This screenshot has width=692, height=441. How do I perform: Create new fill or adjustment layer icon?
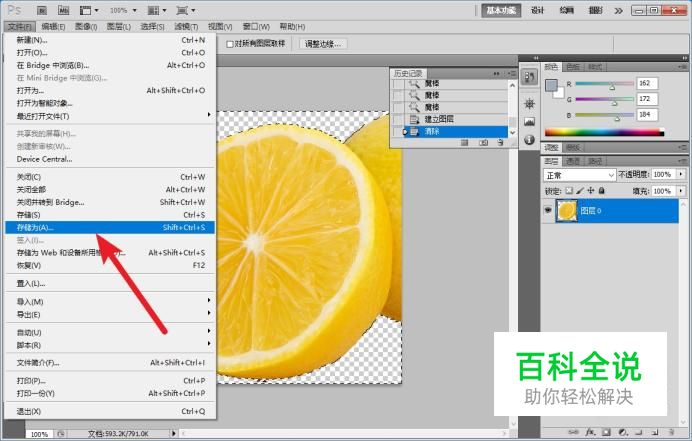[623, 432]
